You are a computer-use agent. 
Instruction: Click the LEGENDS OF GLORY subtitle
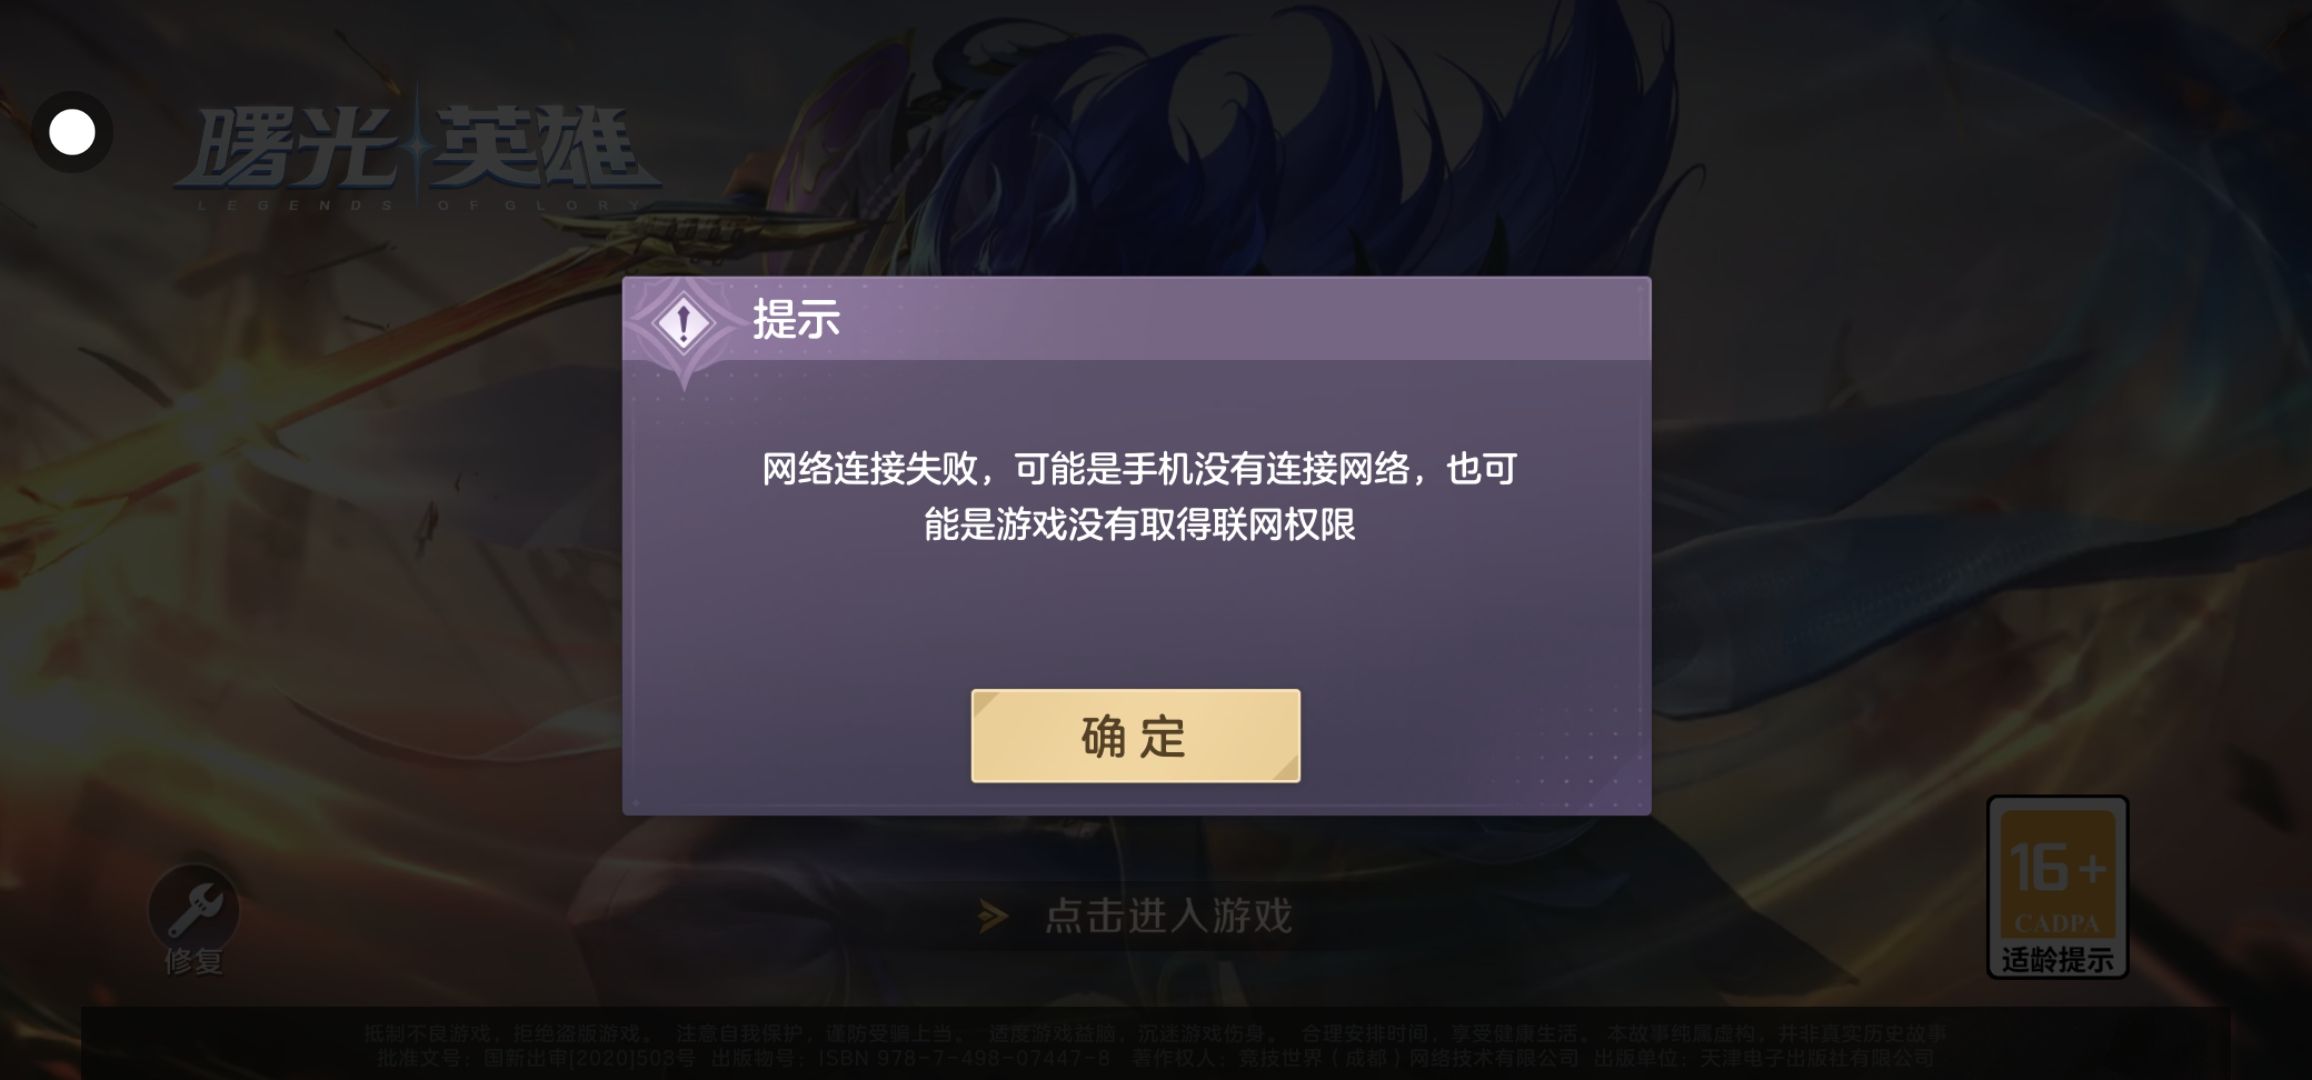point(418,205)
